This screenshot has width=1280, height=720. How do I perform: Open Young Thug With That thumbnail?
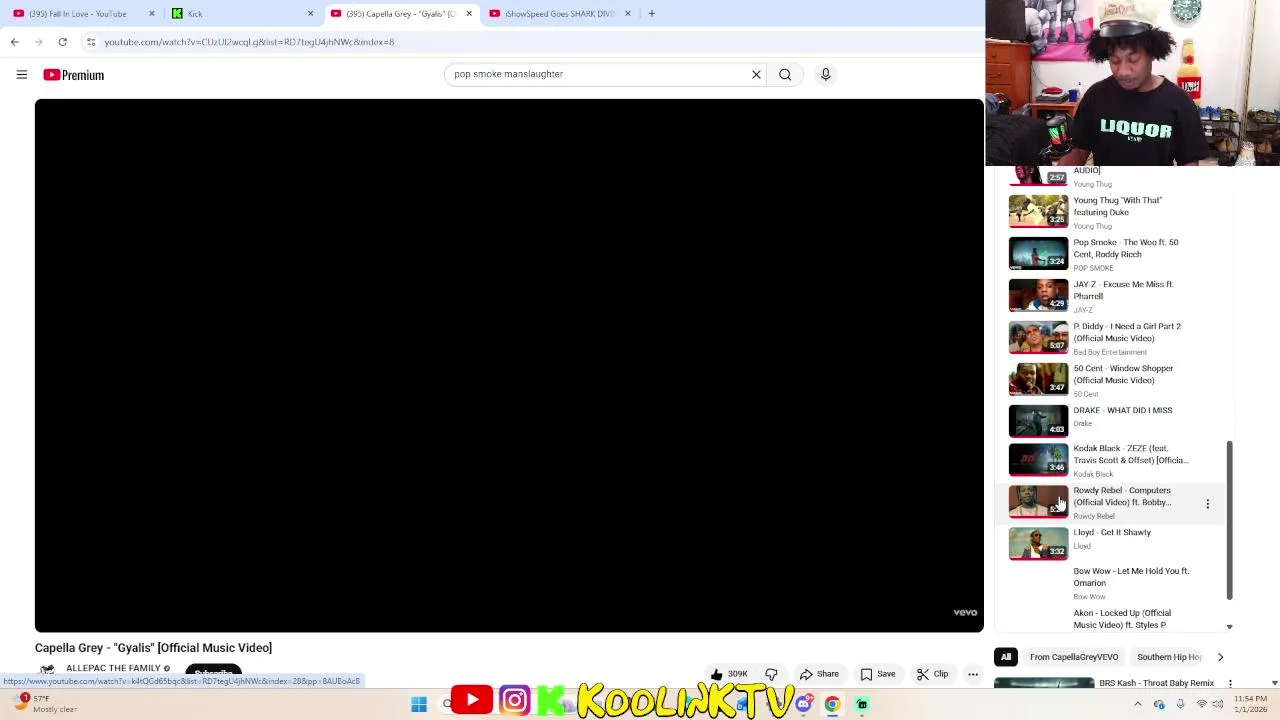tap(1038, 211)
